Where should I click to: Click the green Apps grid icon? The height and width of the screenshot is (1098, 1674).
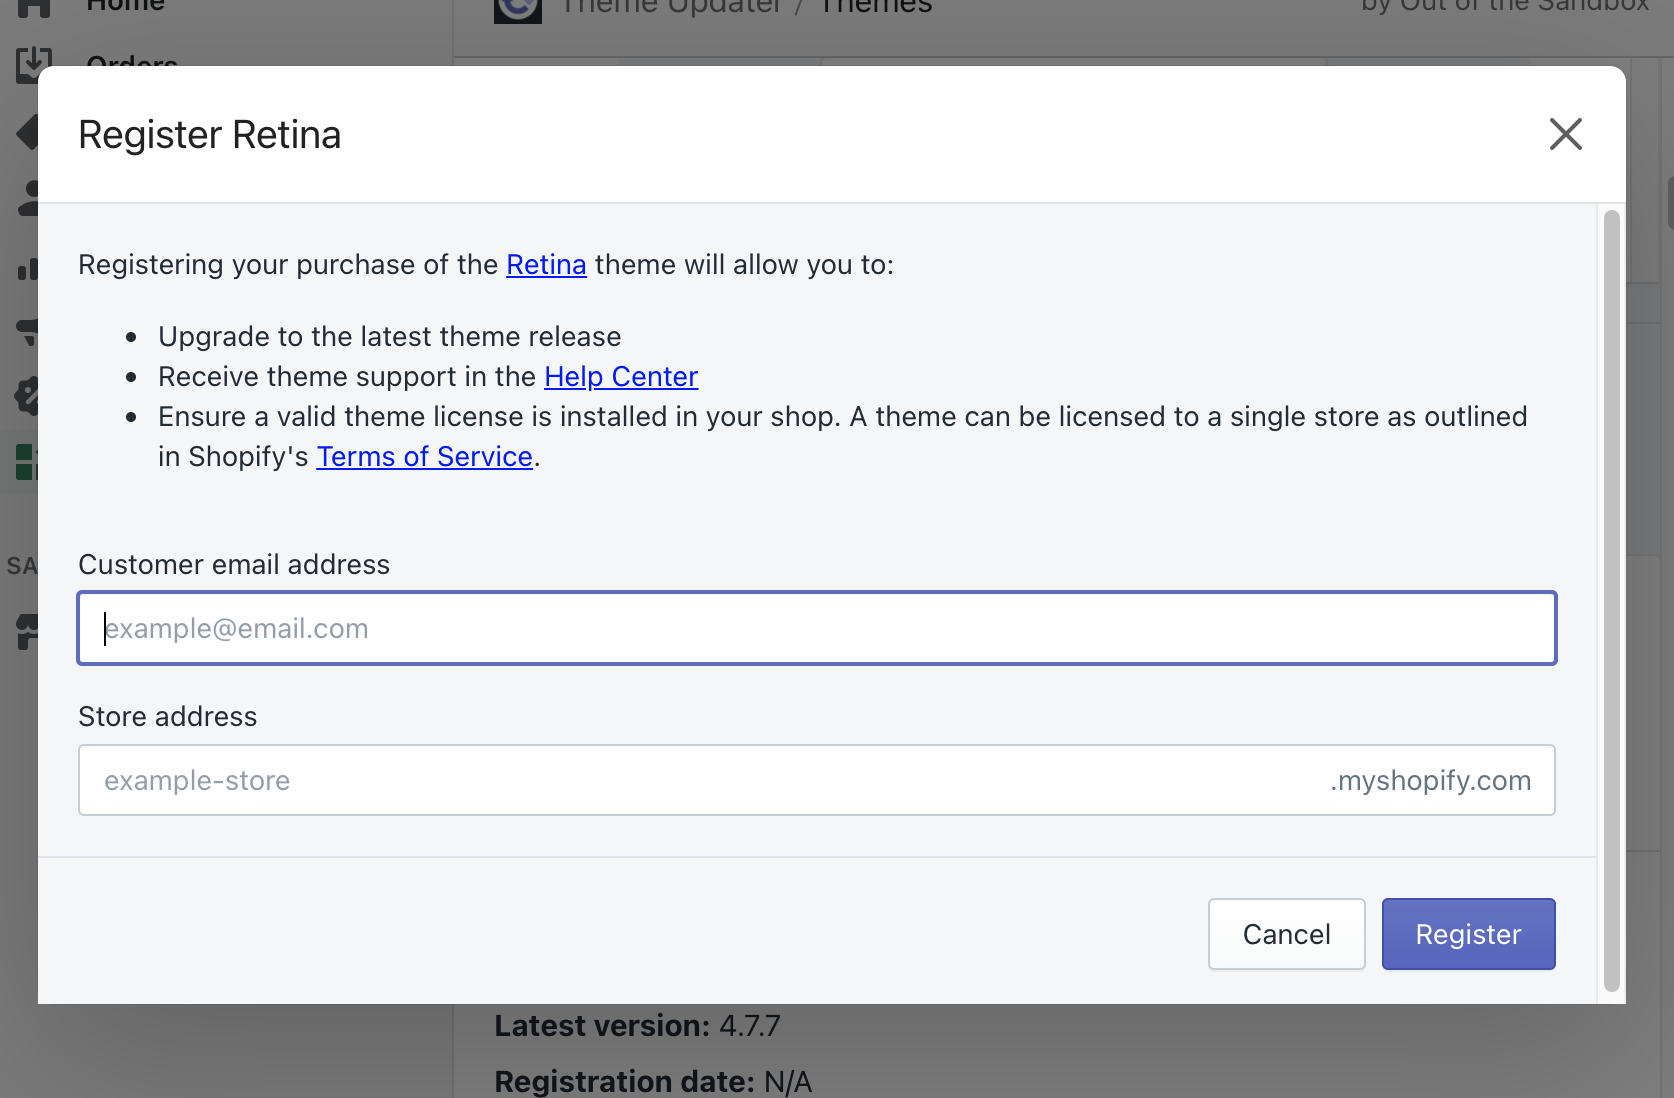click(26, 462)
